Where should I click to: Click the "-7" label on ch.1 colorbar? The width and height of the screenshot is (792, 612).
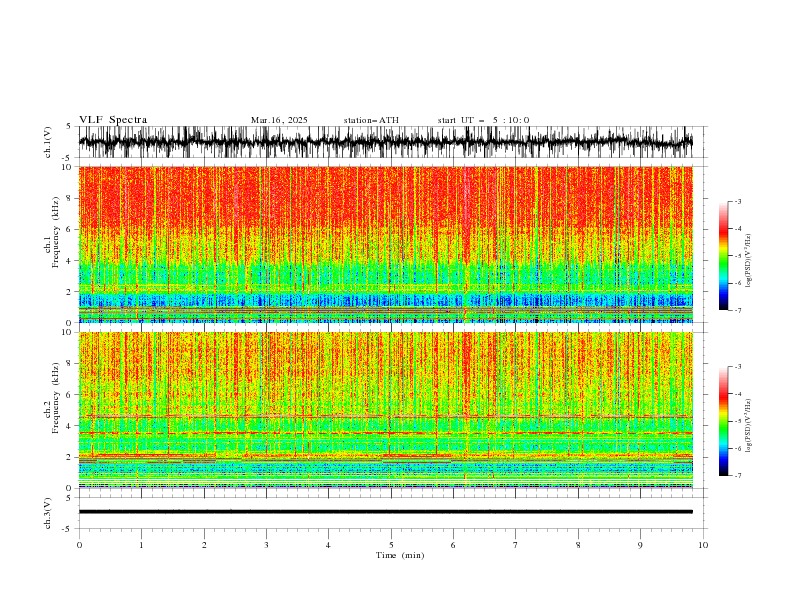click(738, 310)
